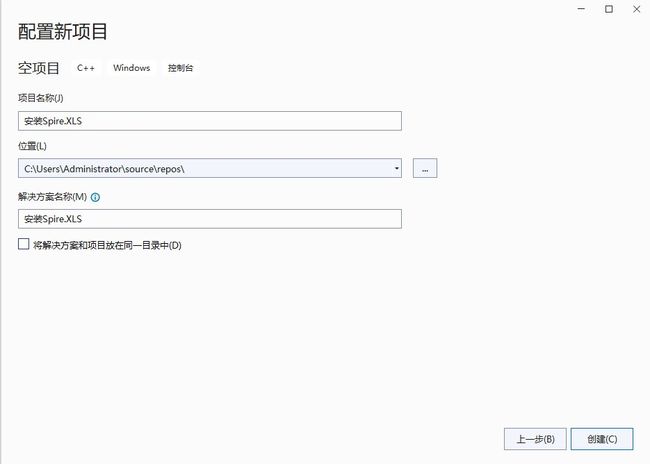Click the Windows tag label
The height and width of the screenshot is (464, 650).
[131, 68]
